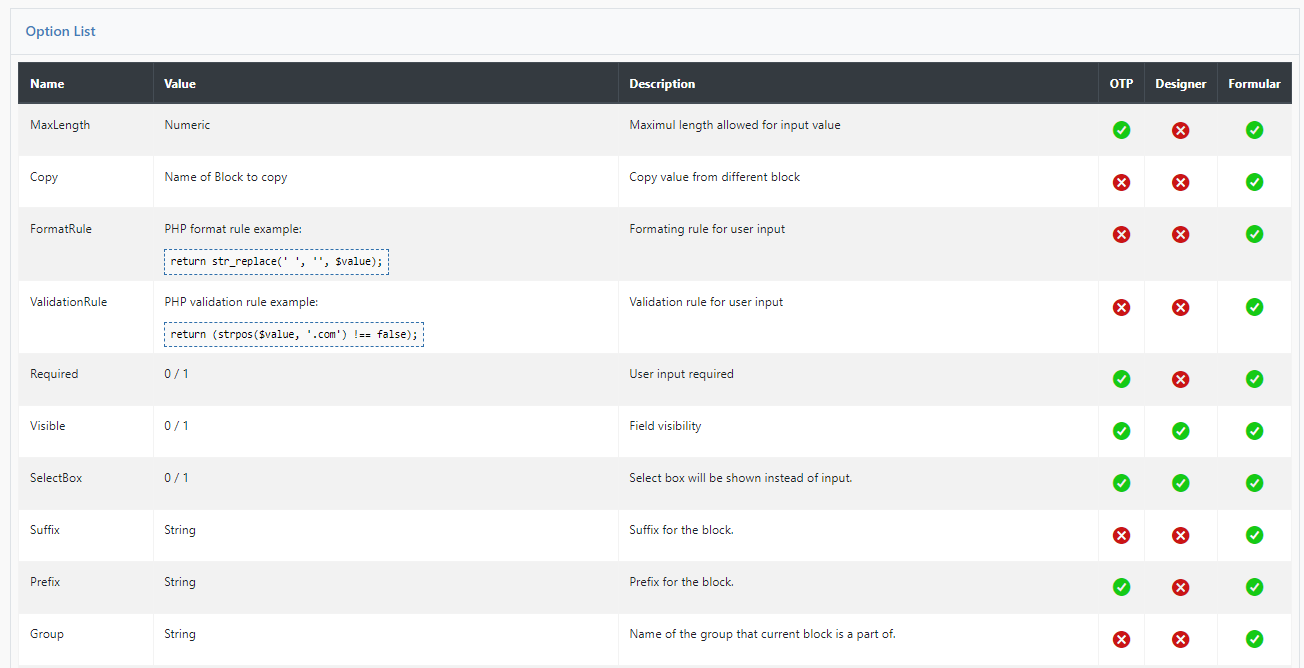Click the green Formular checkmark for FormatRule
Image resolution: width=1304 pixels, height=668 pixels.
1254,234
